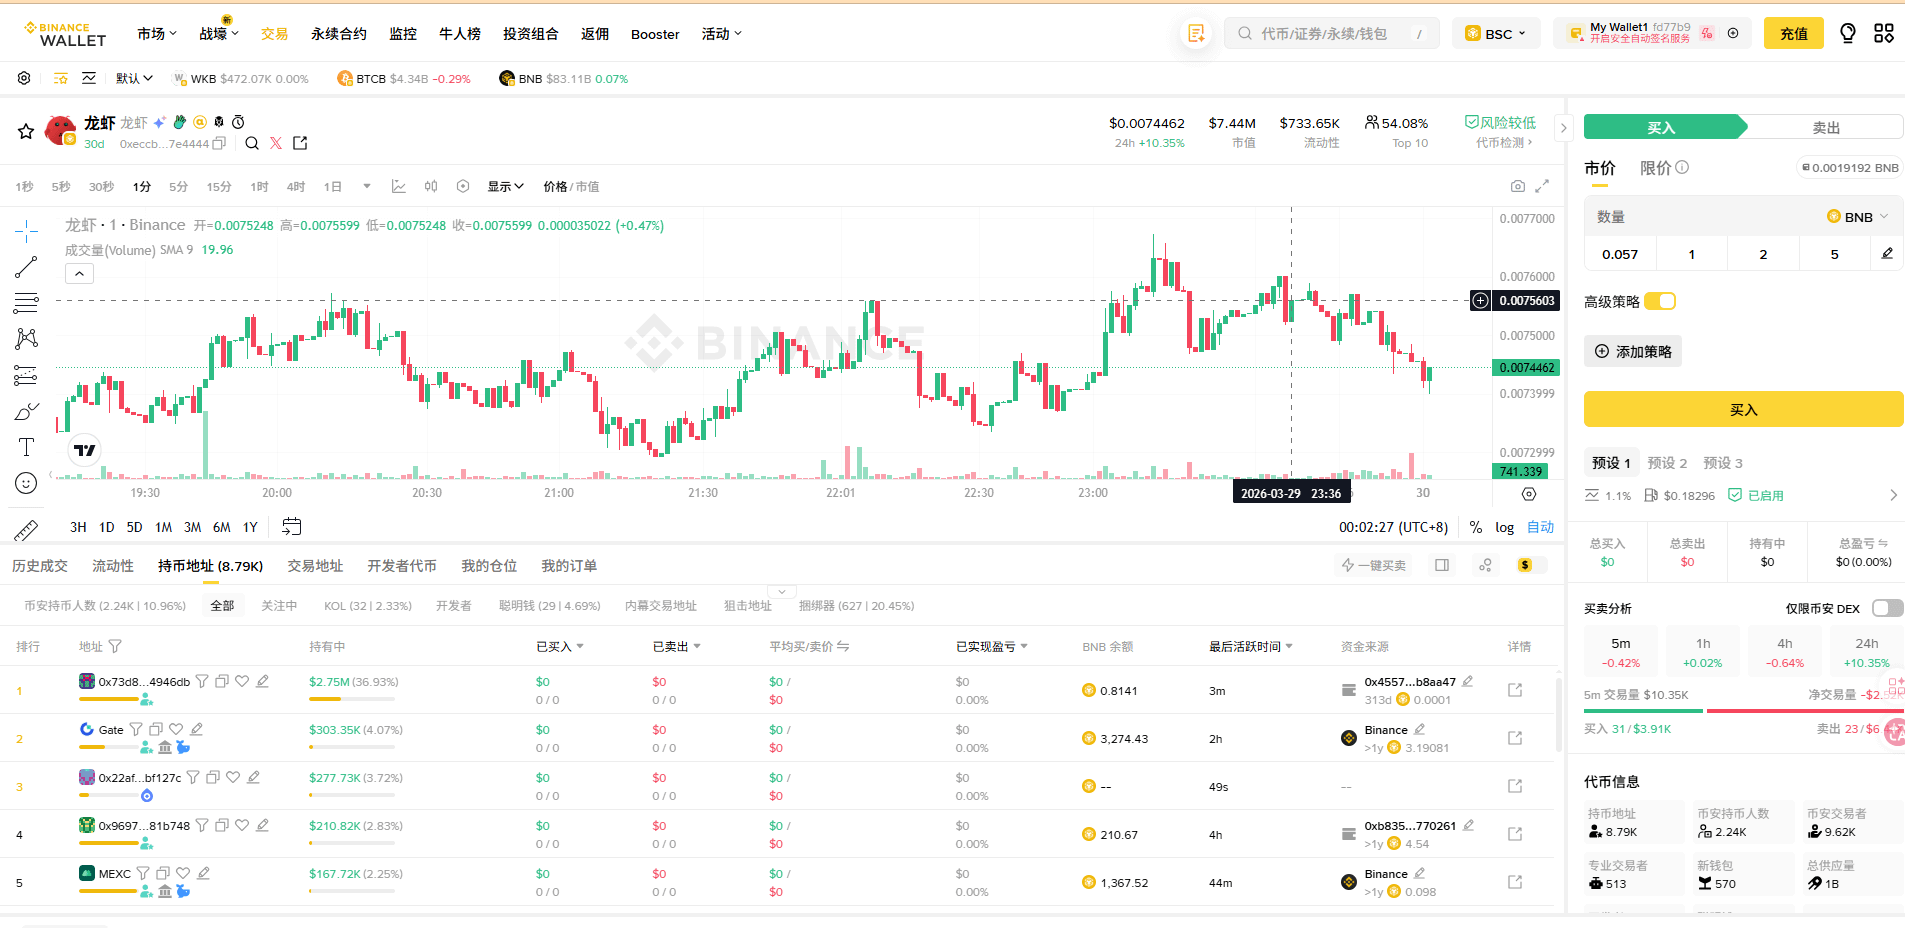Select the 5分 chart interval
1905x928 pixels.
click(x=178, y=187)
